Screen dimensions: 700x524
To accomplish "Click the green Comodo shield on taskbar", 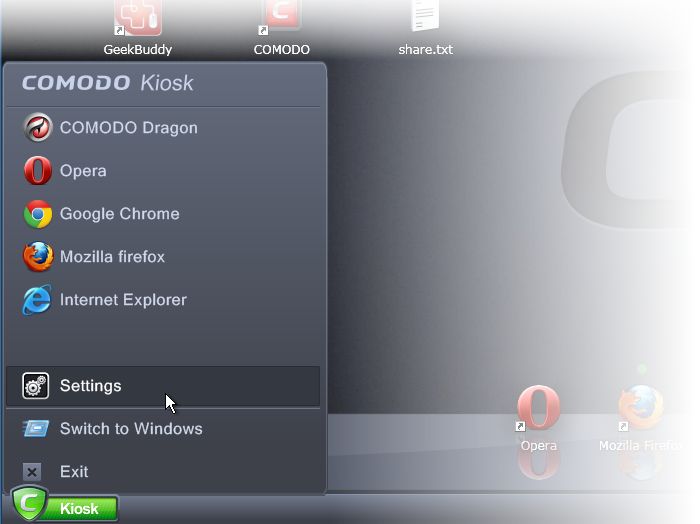I will [x=29, y=503].
